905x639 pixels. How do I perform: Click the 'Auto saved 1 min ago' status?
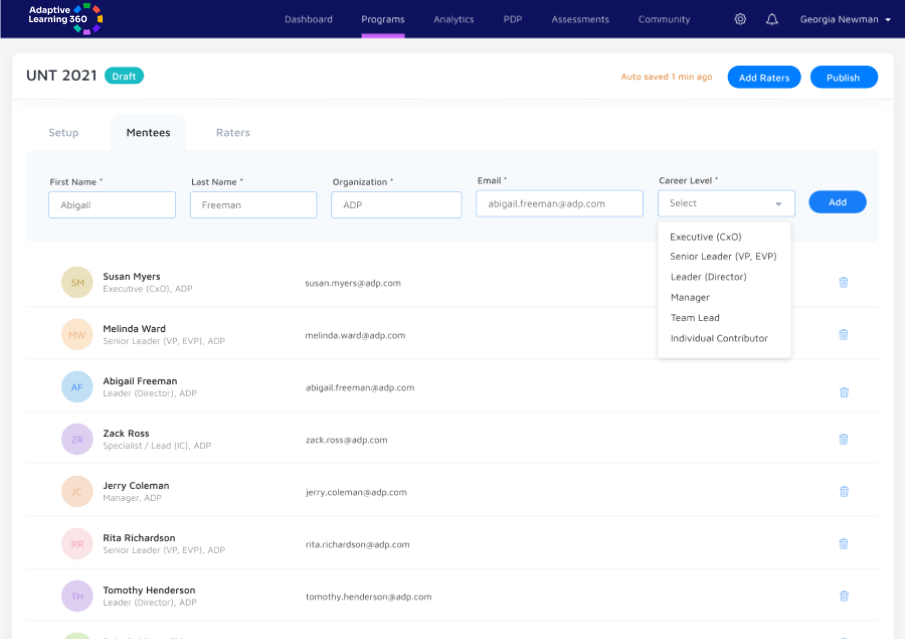[x=666, y=77]
